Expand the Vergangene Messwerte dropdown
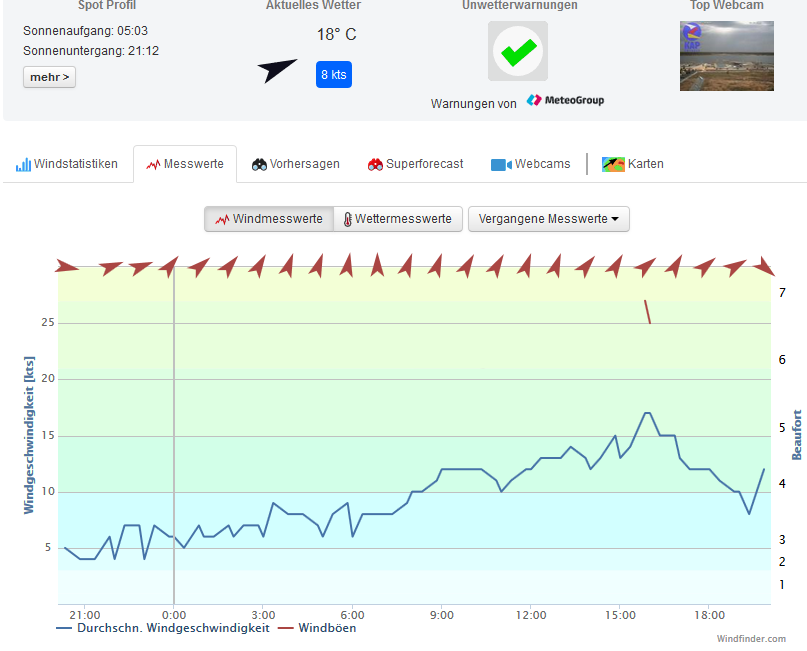This screenshot has height=651, width=807. click(549, 219)
